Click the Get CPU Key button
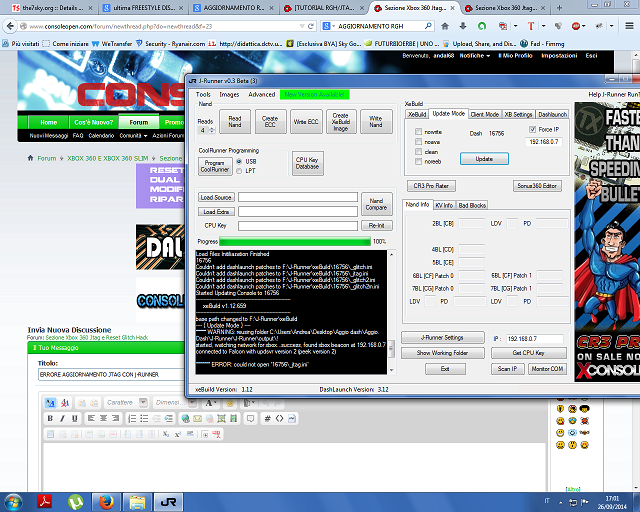 tap(529, 353)
